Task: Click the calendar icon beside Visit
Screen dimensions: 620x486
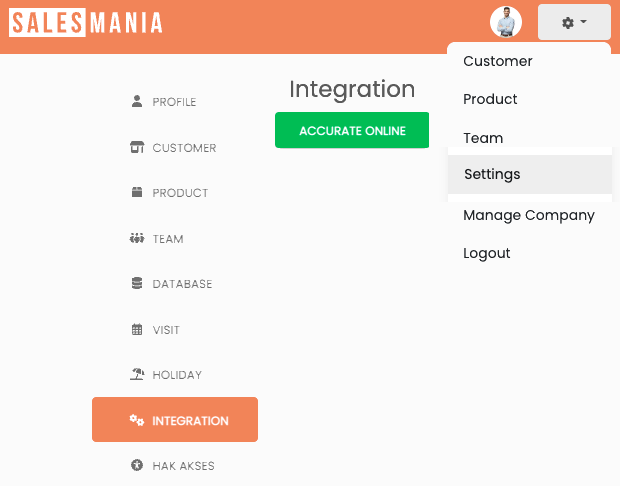Action: click(137, 330)
